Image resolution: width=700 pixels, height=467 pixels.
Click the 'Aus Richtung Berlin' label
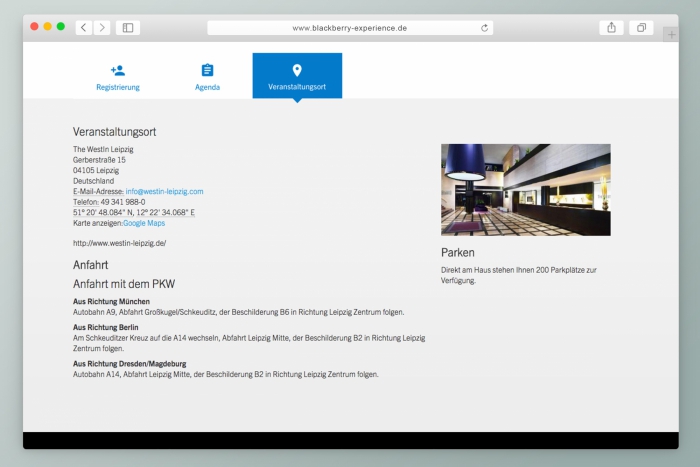click(x=105, y=327)
